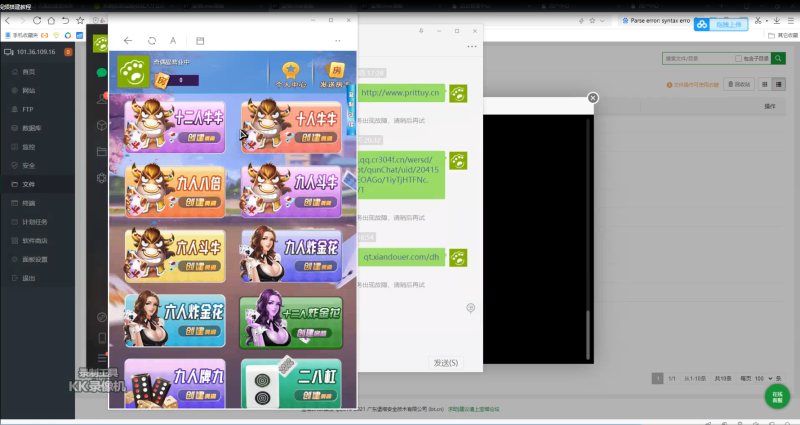Create a 十二人牛牛 room

200,137
